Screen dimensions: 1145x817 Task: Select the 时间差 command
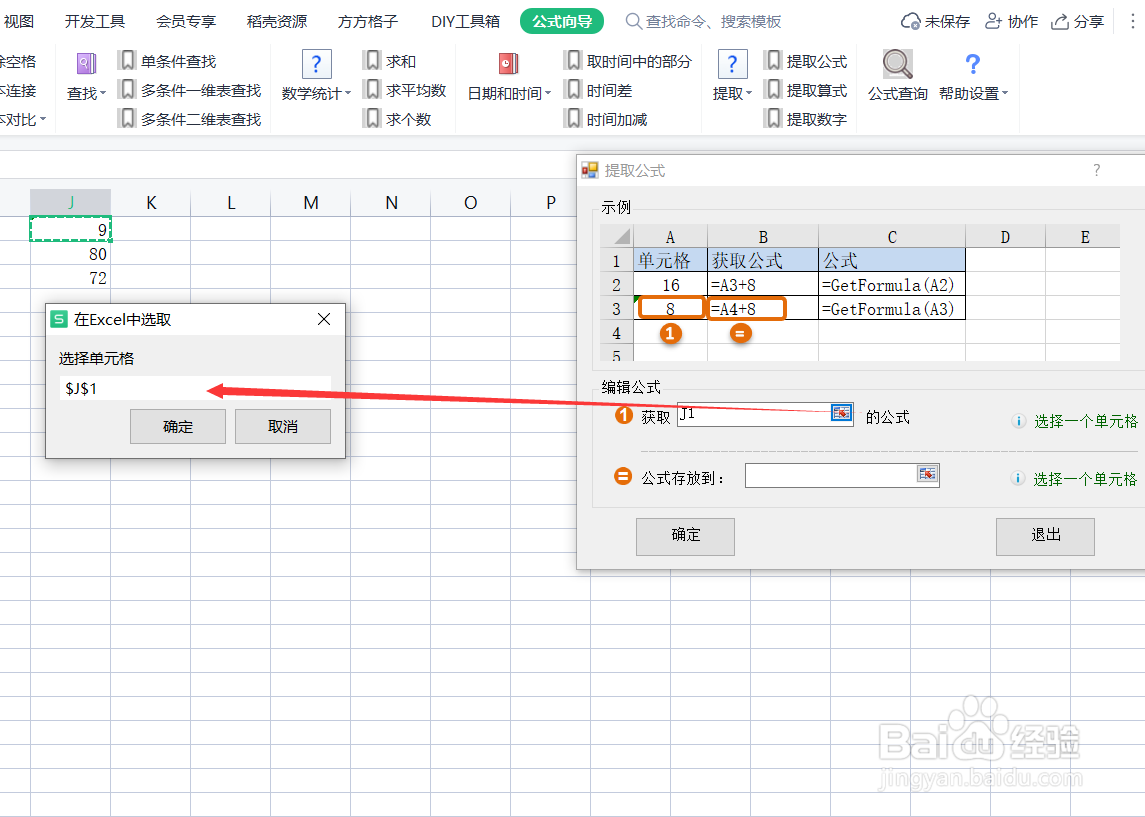point(599,91)
